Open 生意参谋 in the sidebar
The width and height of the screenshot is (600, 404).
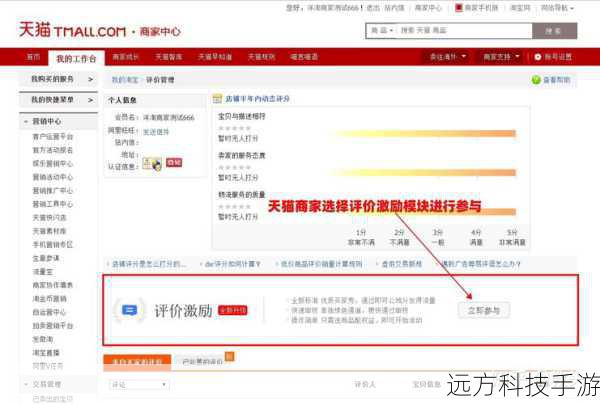(46, 258)
